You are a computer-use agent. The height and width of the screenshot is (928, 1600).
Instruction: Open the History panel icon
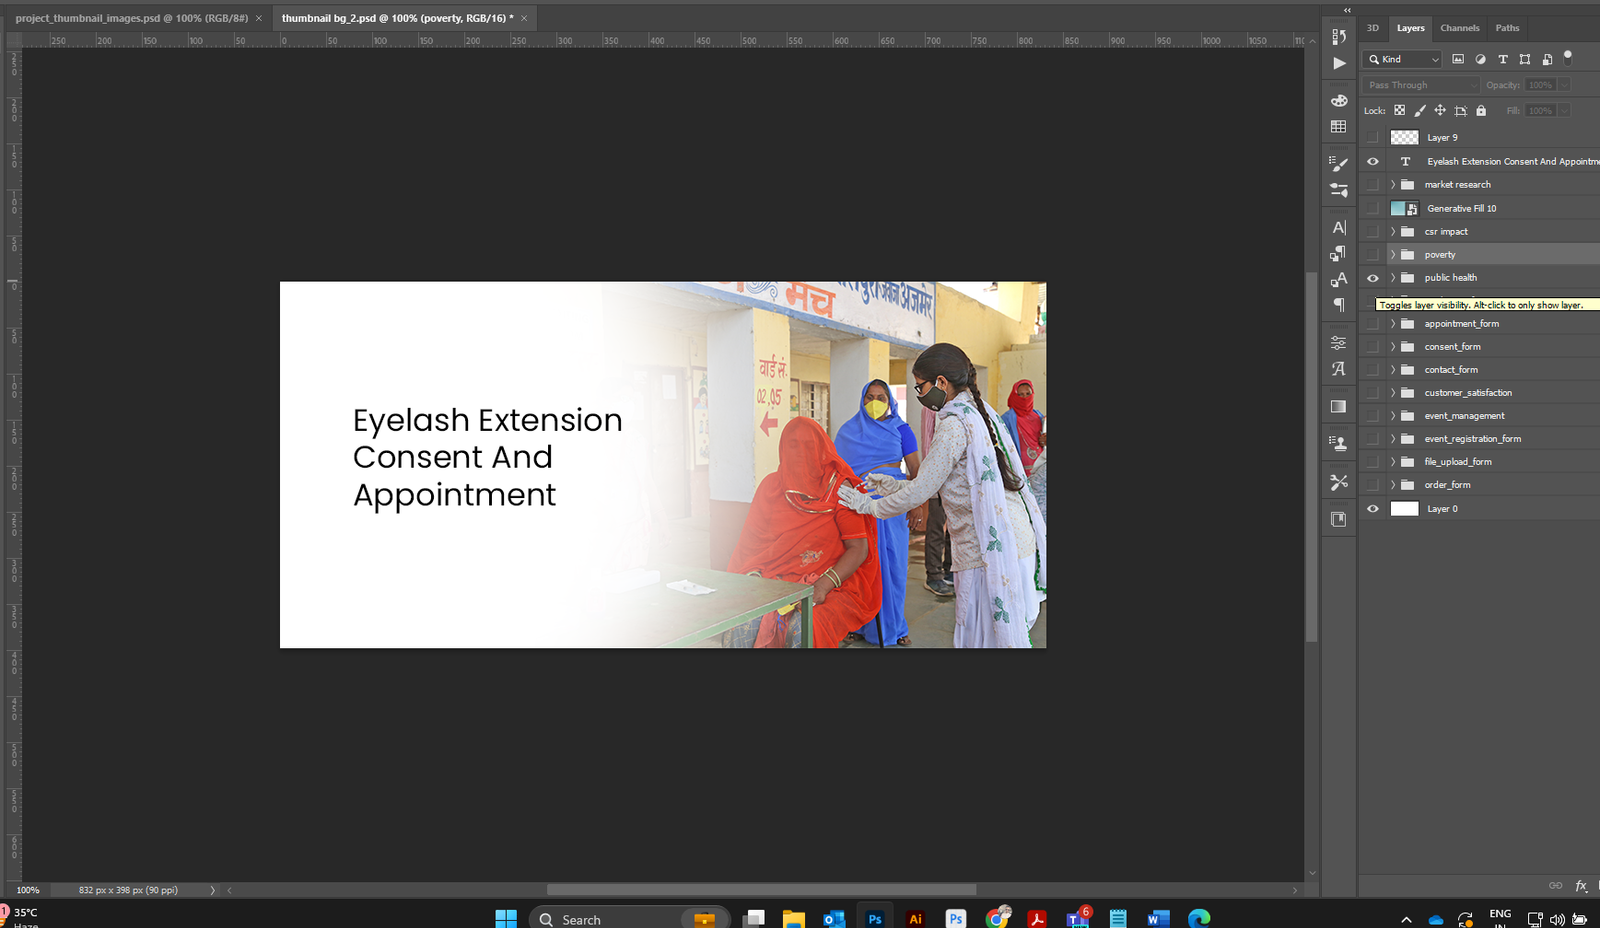1339,37
